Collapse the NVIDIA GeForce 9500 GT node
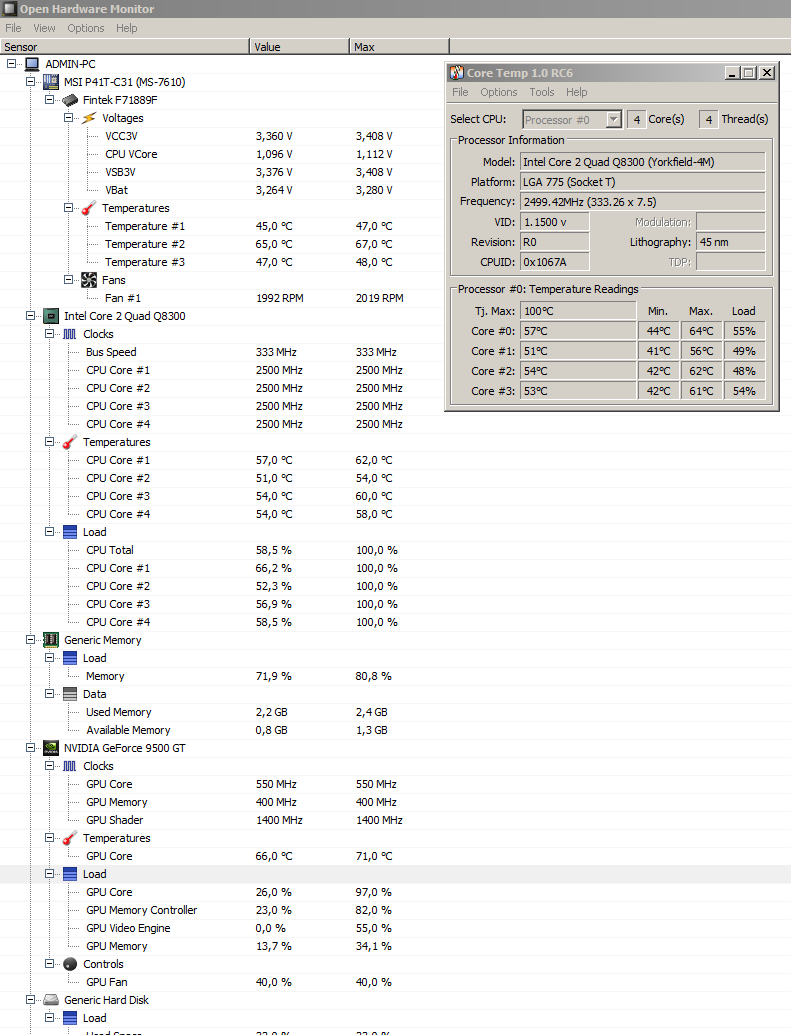Screen dimensions: 791x1035 coord(30,748)
